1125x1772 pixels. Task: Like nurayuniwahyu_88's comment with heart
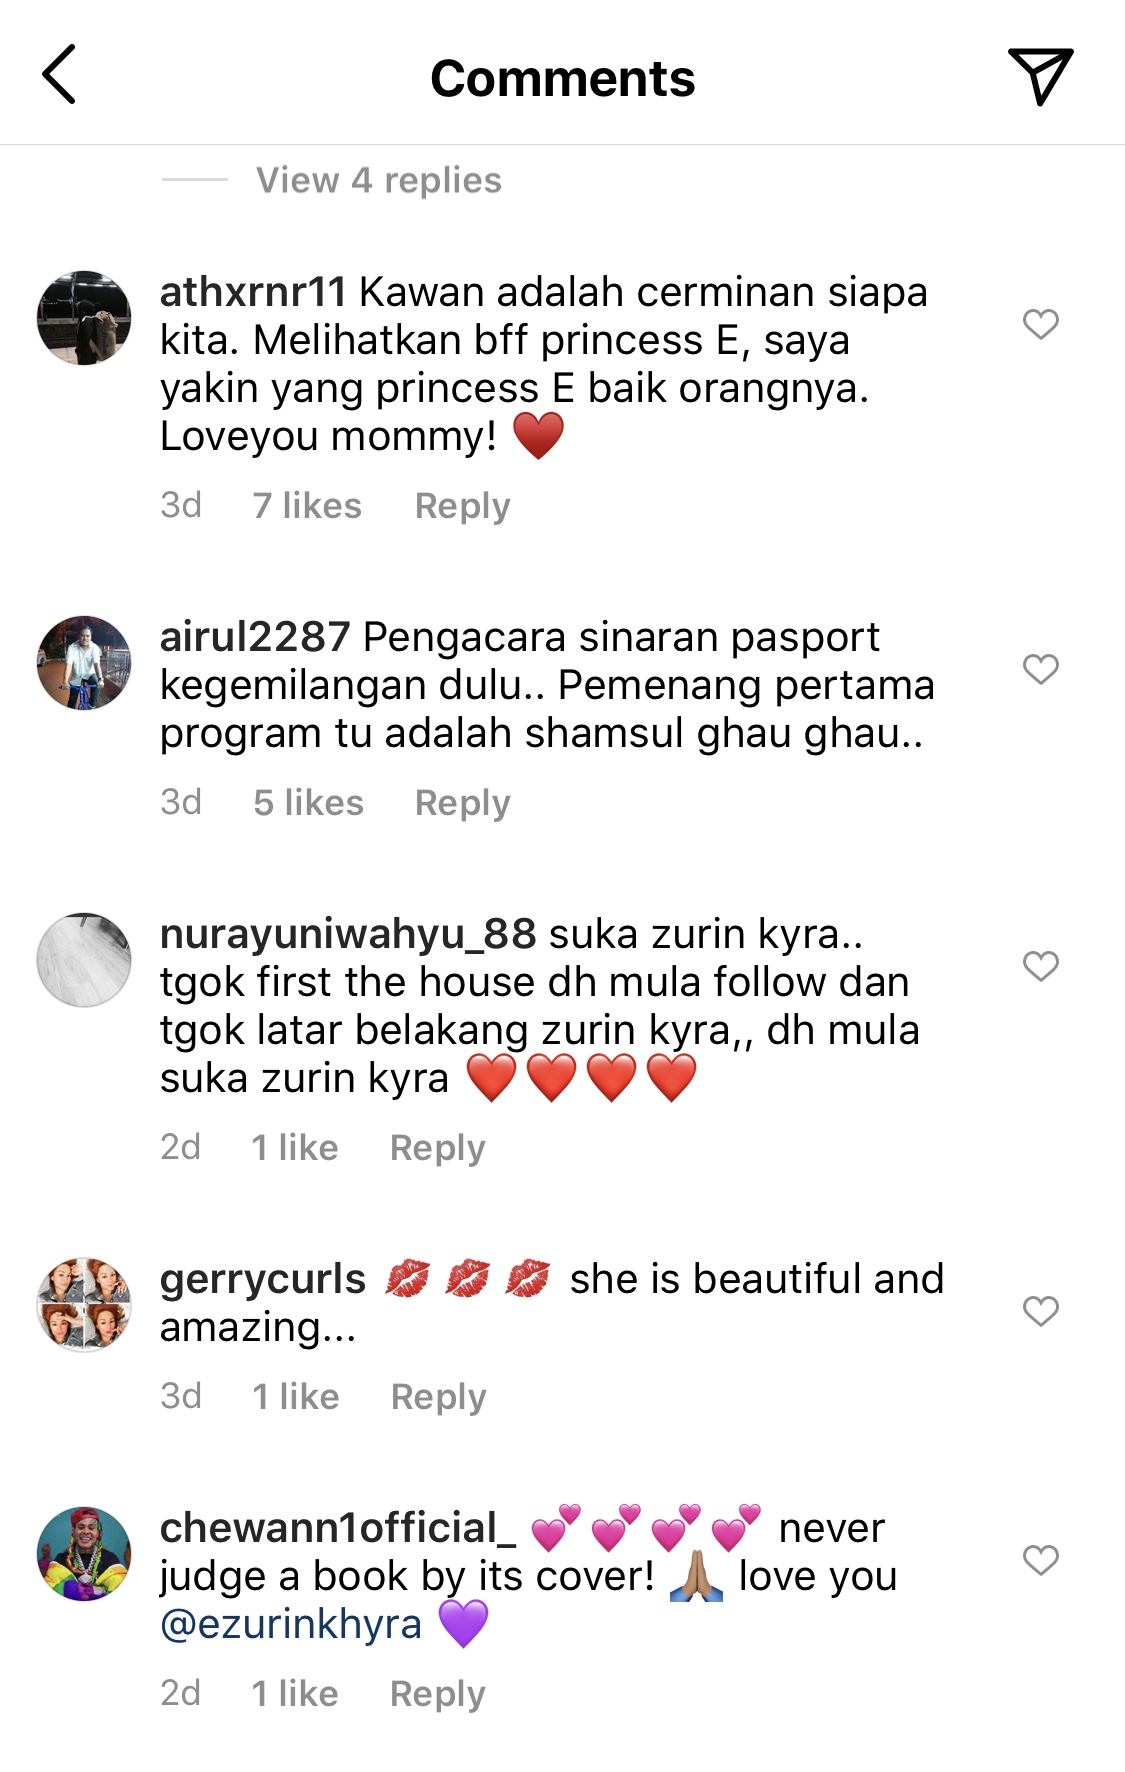click(x=1040, y=965)
